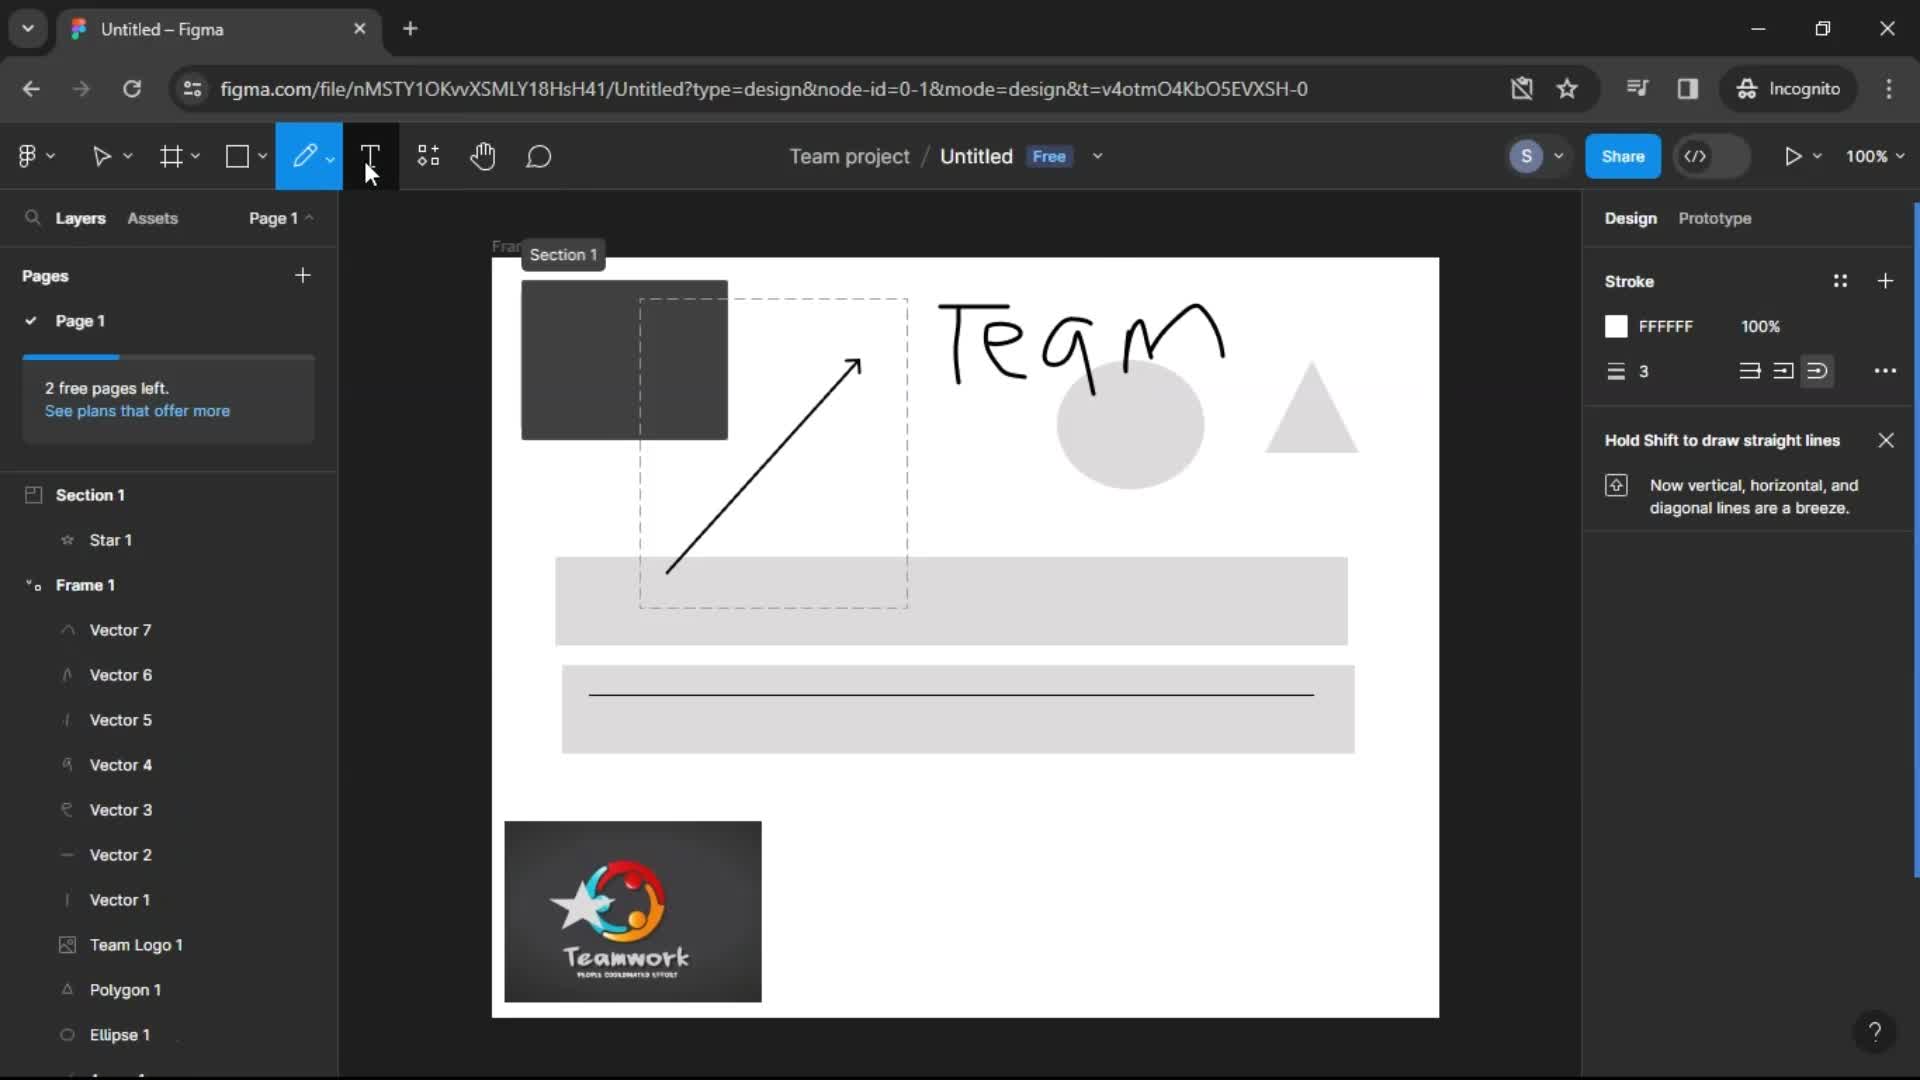The width and height of the screenshot is (1920, 1080).
Task: Switch to the Prototype tab
Action: point(1714,218)
